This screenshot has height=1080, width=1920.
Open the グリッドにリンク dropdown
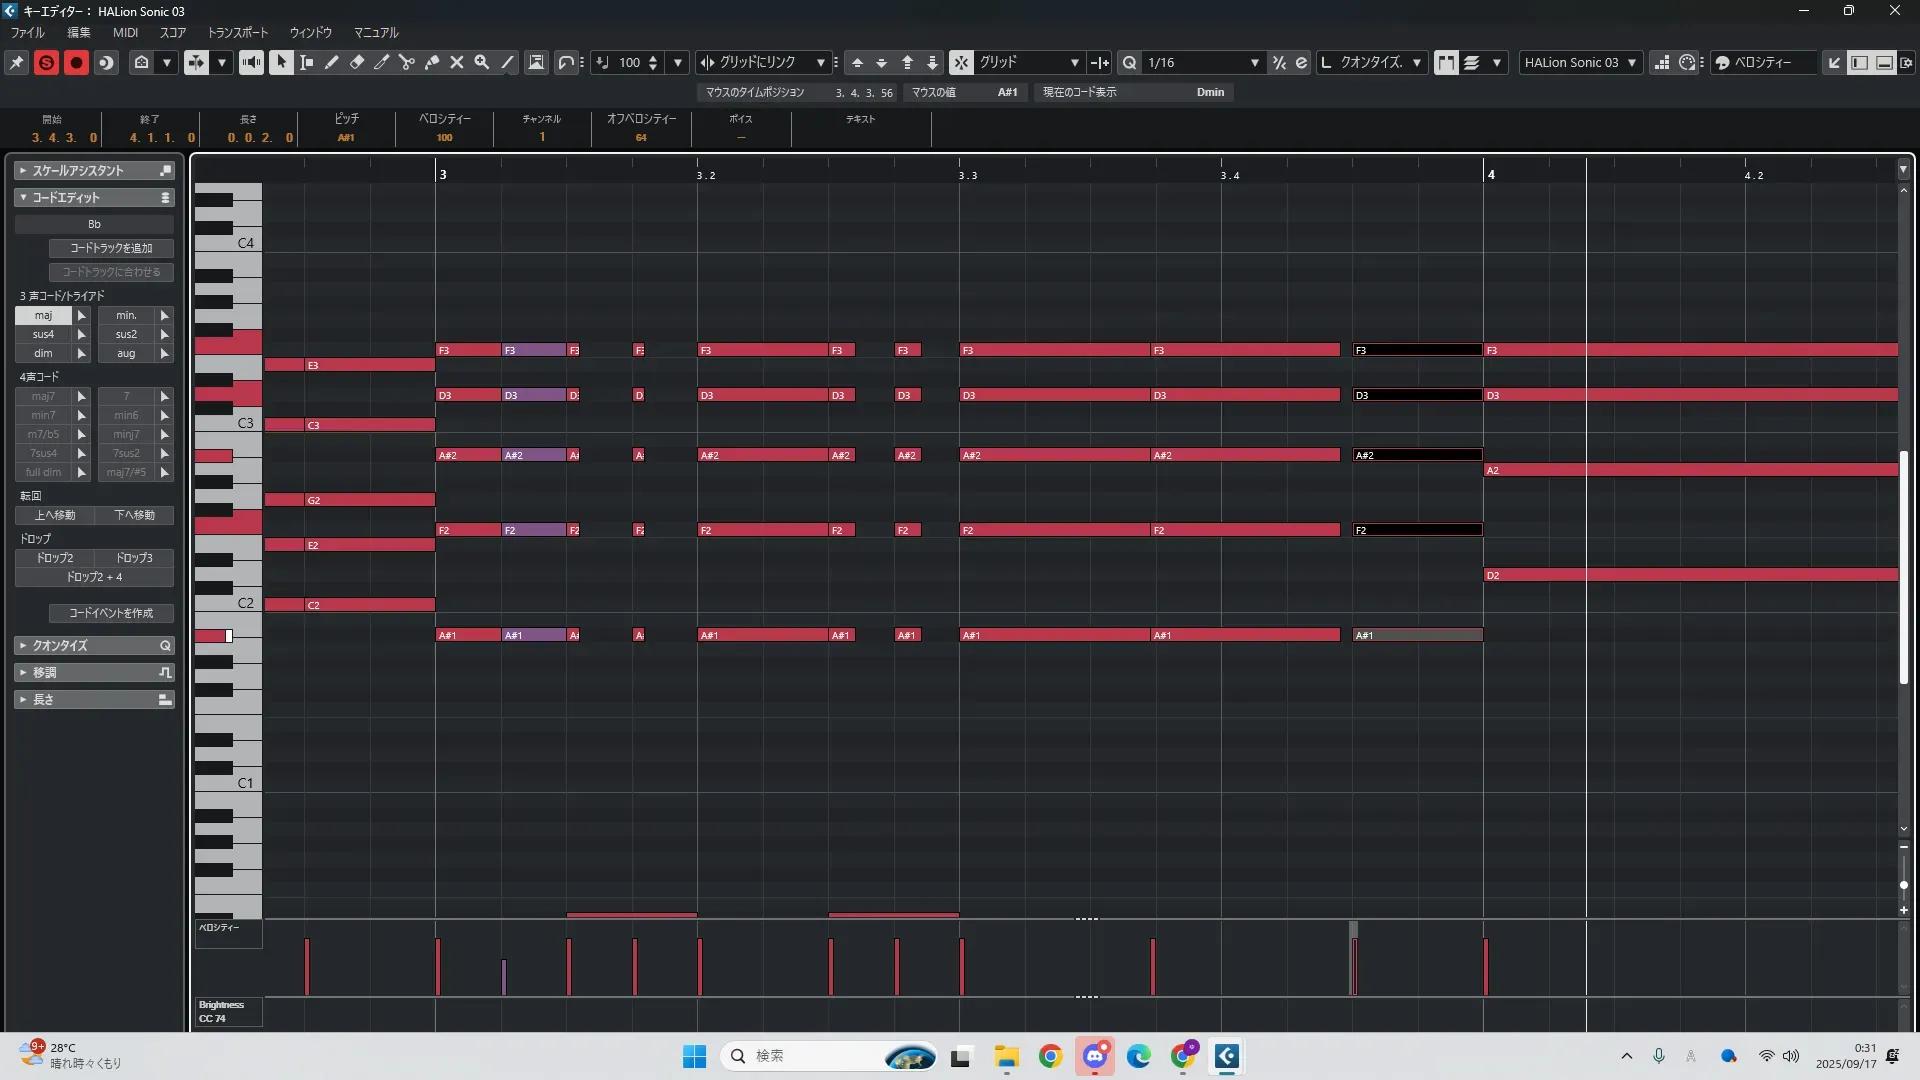pos(820,62)
